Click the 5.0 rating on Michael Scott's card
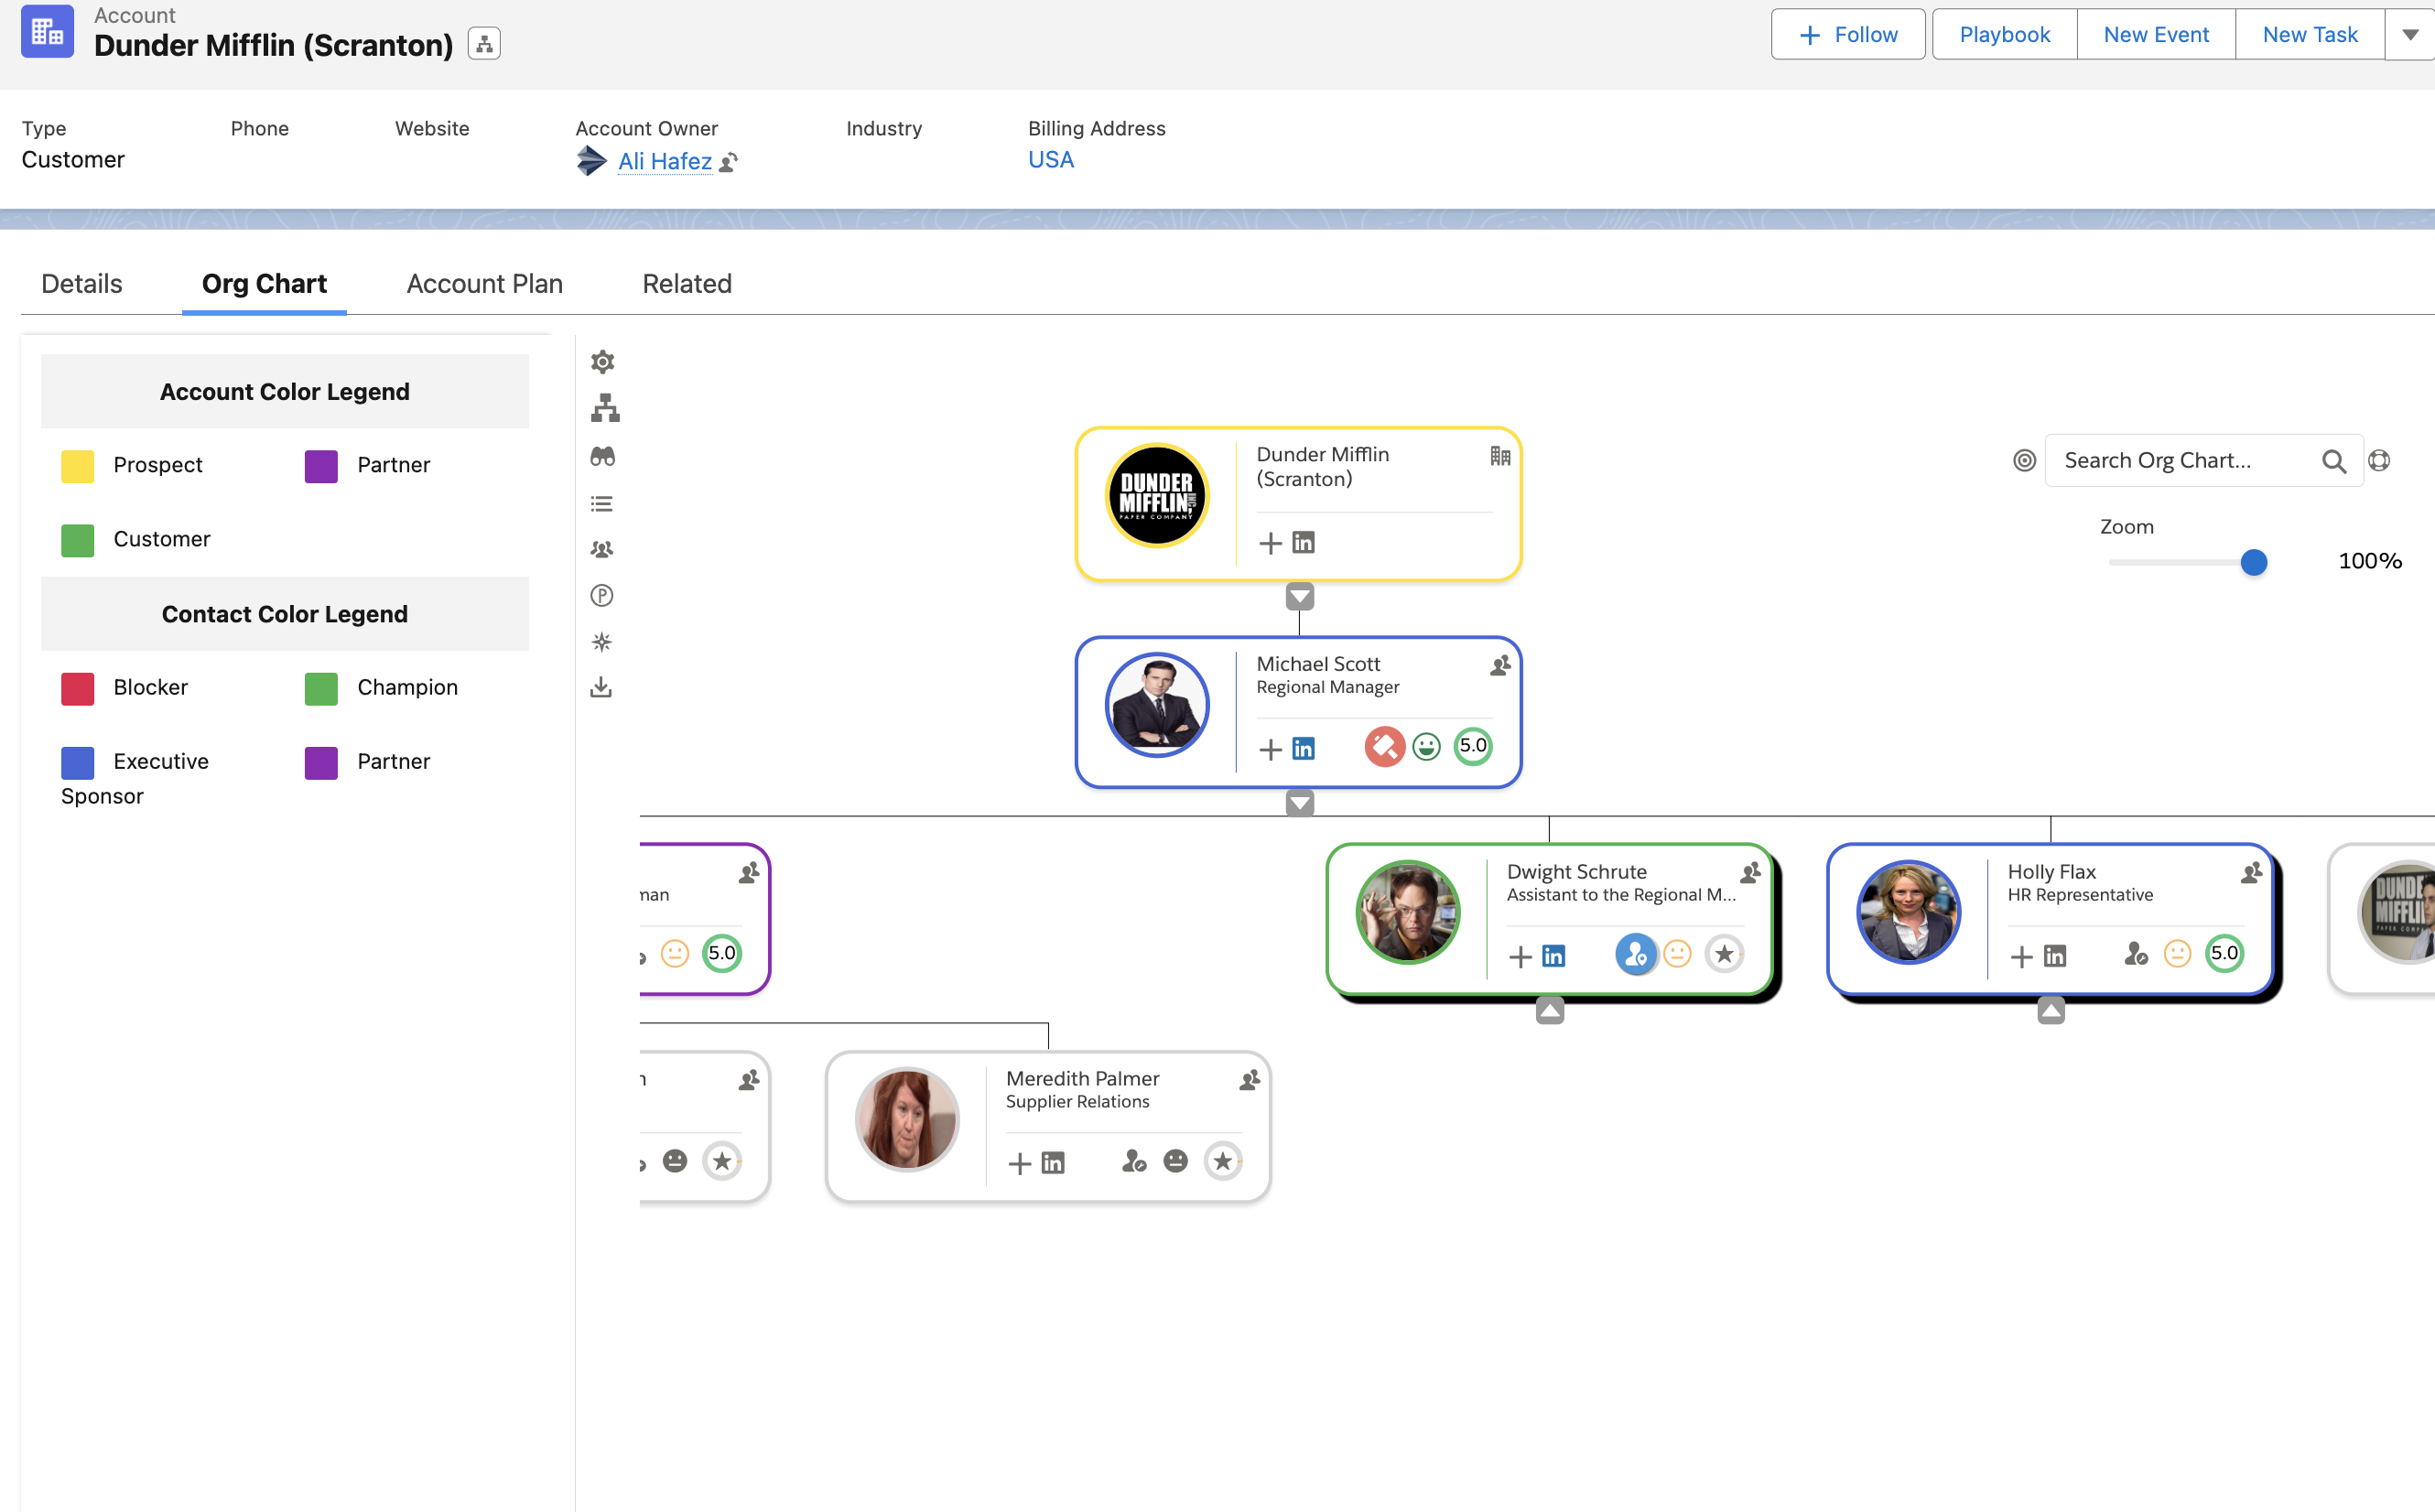Viewport: 2435px width, 1512px height. [1473, 746]
